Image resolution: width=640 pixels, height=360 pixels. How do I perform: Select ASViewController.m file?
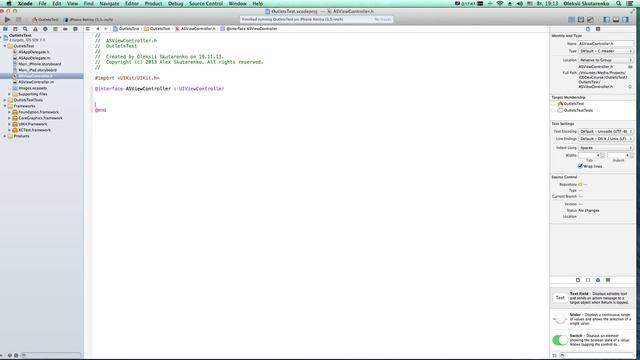pyautogui.click(x=36, y=82)
